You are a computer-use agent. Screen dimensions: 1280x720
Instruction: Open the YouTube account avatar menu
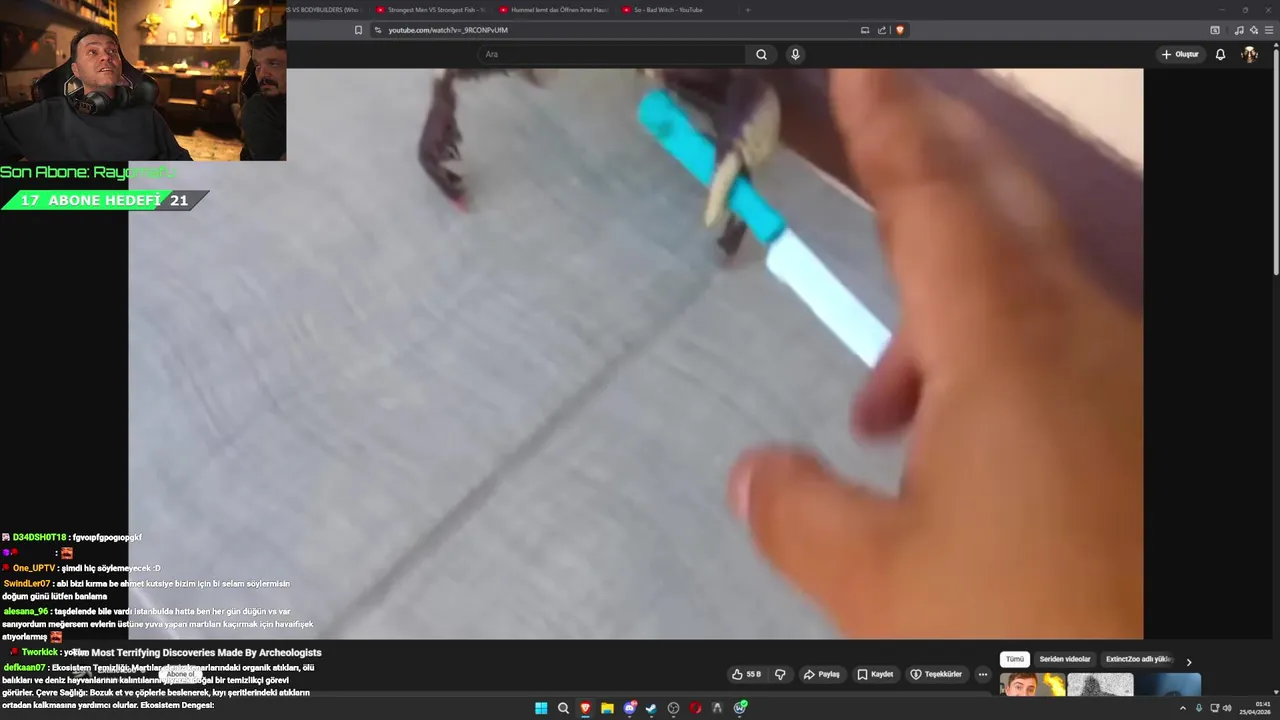pyautogui.click(x=1249, y=54)
